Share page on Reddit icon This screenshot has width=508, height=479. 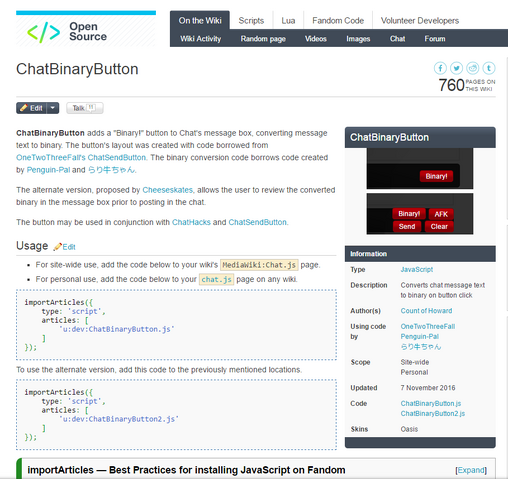[472, 68]
